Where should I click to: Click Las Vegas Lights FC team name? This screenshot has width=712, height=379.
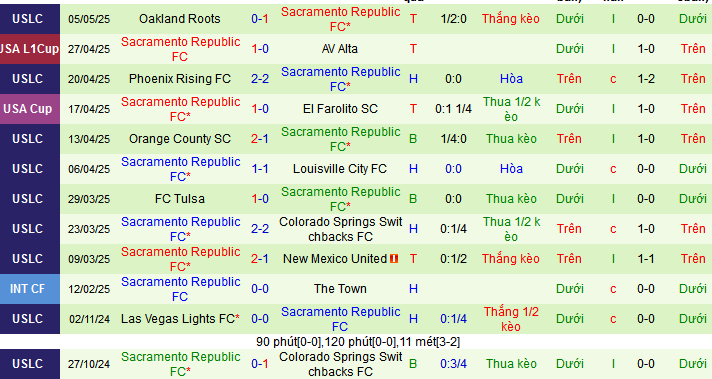pos(180,319)
